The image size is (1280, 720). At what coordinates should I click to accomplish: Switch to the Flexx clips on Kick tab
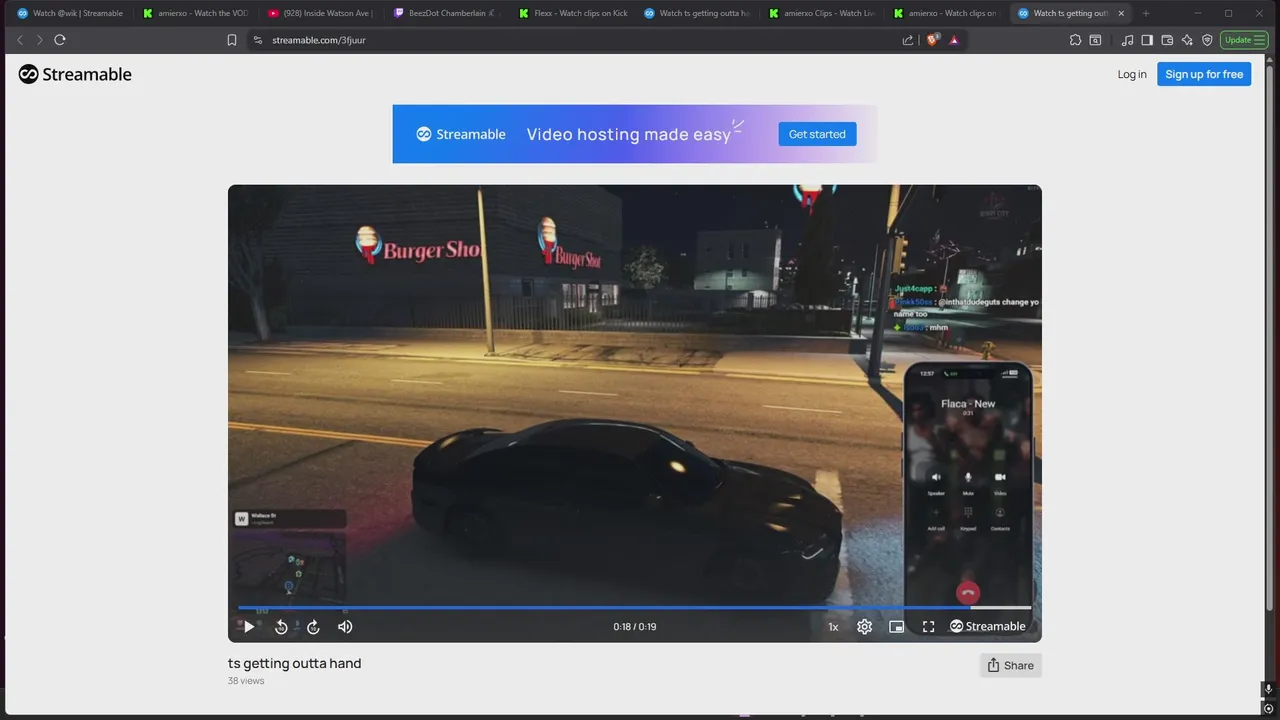pyautogui.click(x=570, y=13)
